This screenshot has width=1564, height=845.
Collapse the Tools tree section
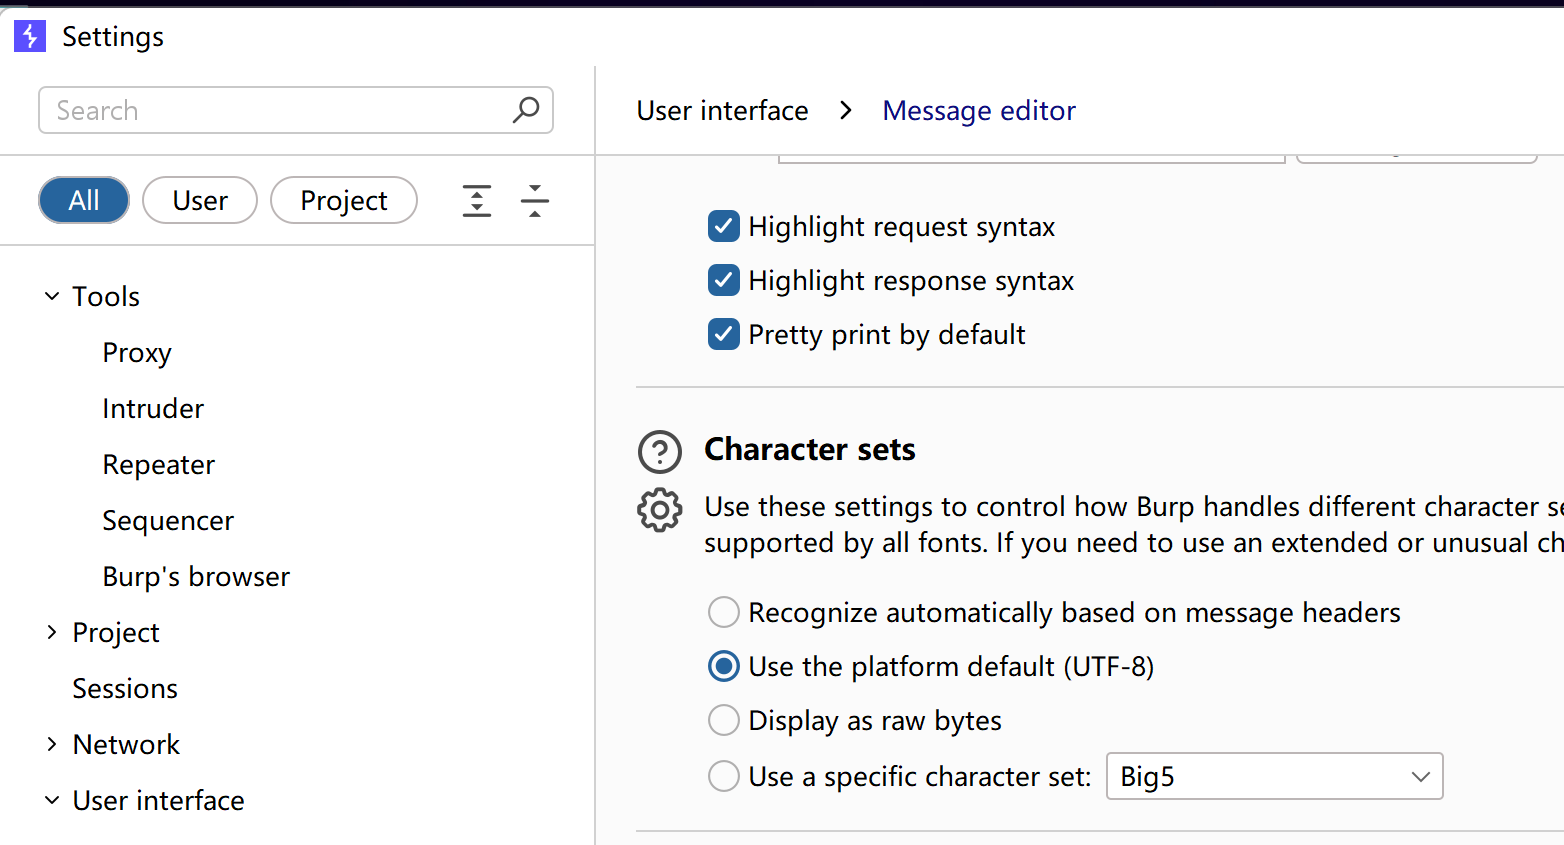tap(52, 297)
